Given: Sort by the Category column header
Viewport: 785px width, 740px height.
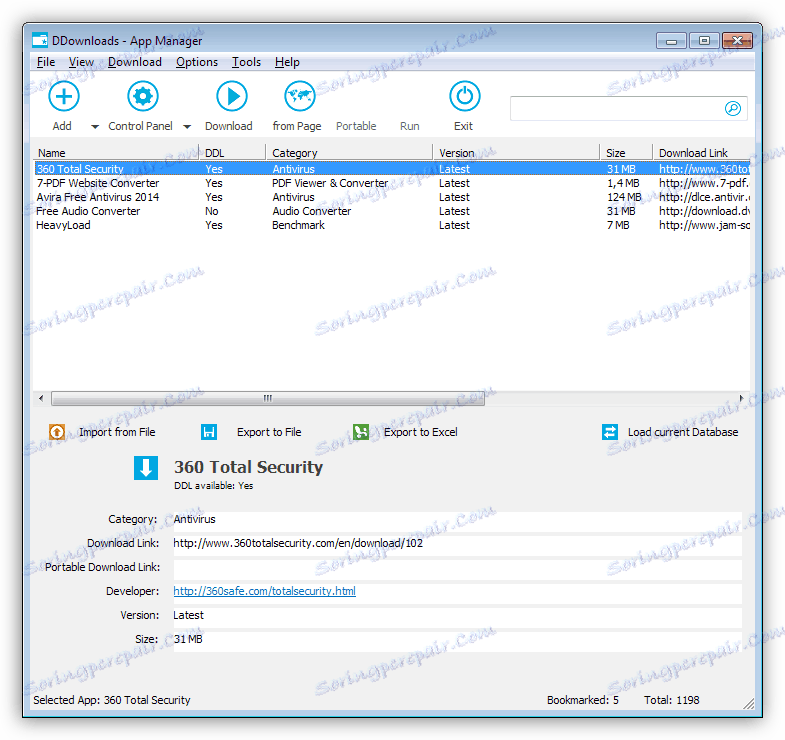Looking at the screenshot, I should [349, 153].
